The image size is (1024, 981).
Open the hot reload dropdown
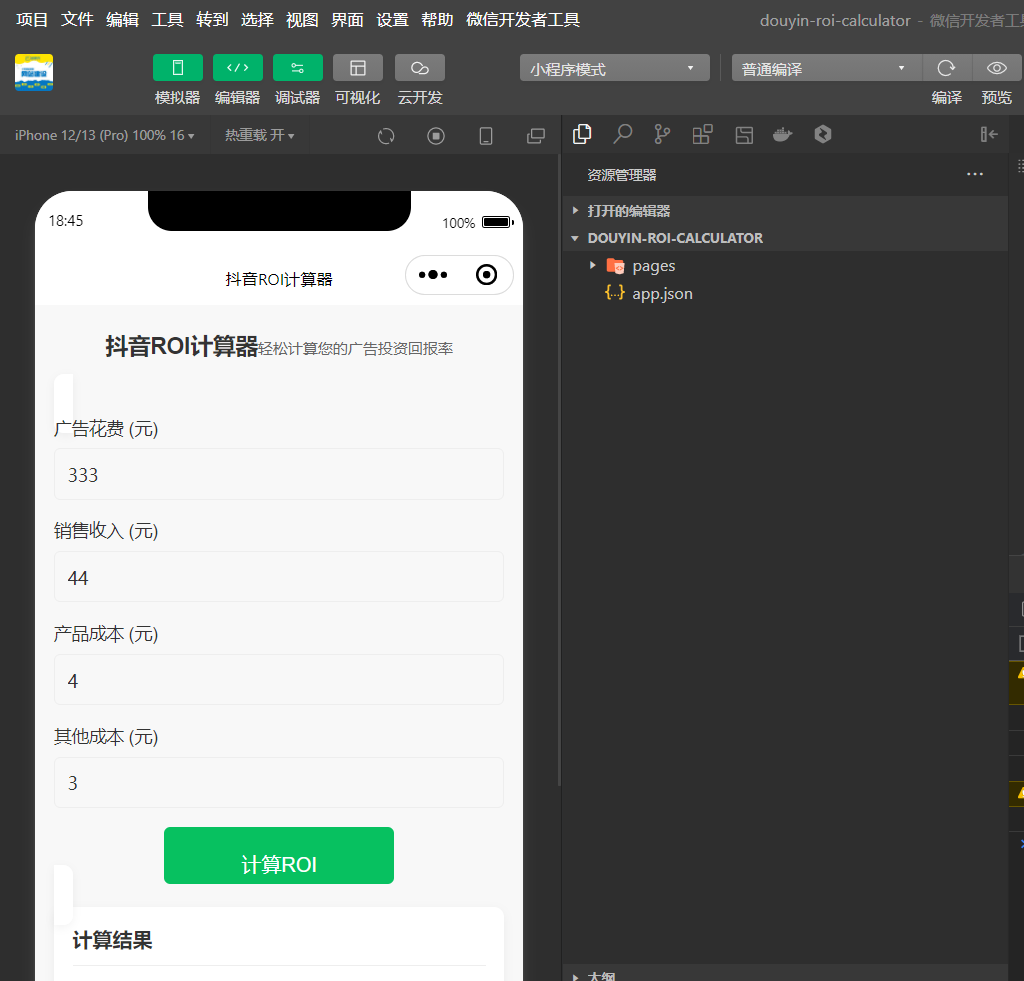(x=259, y=135)
